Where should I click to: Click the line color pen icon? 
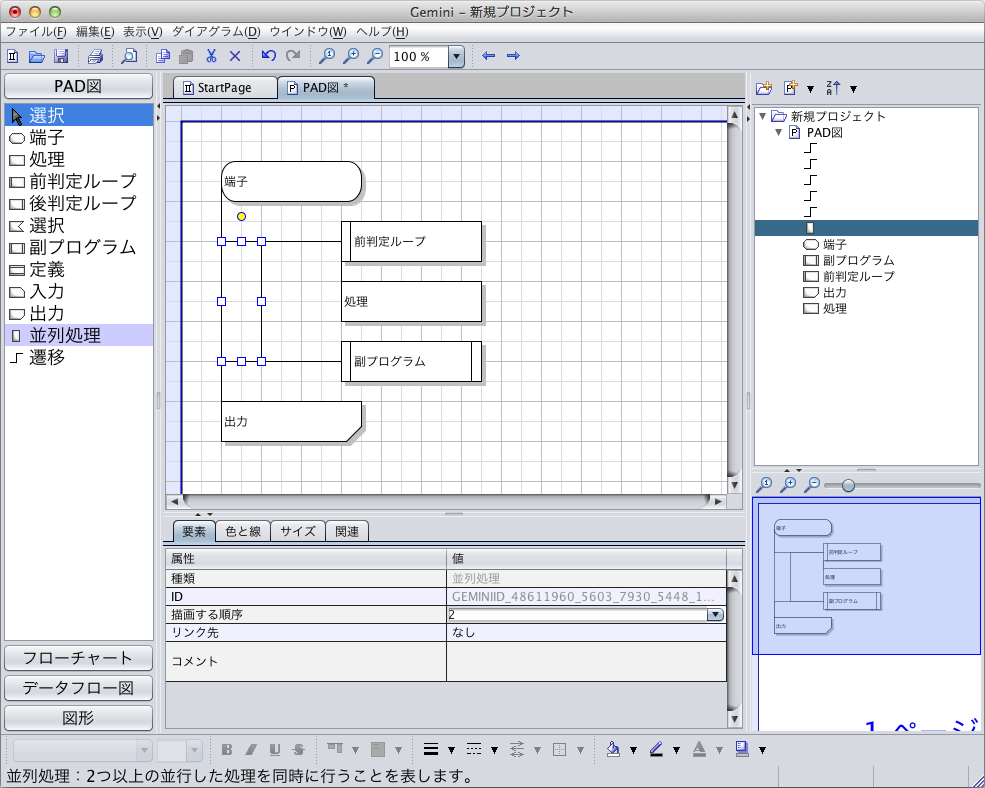[656, 749]
